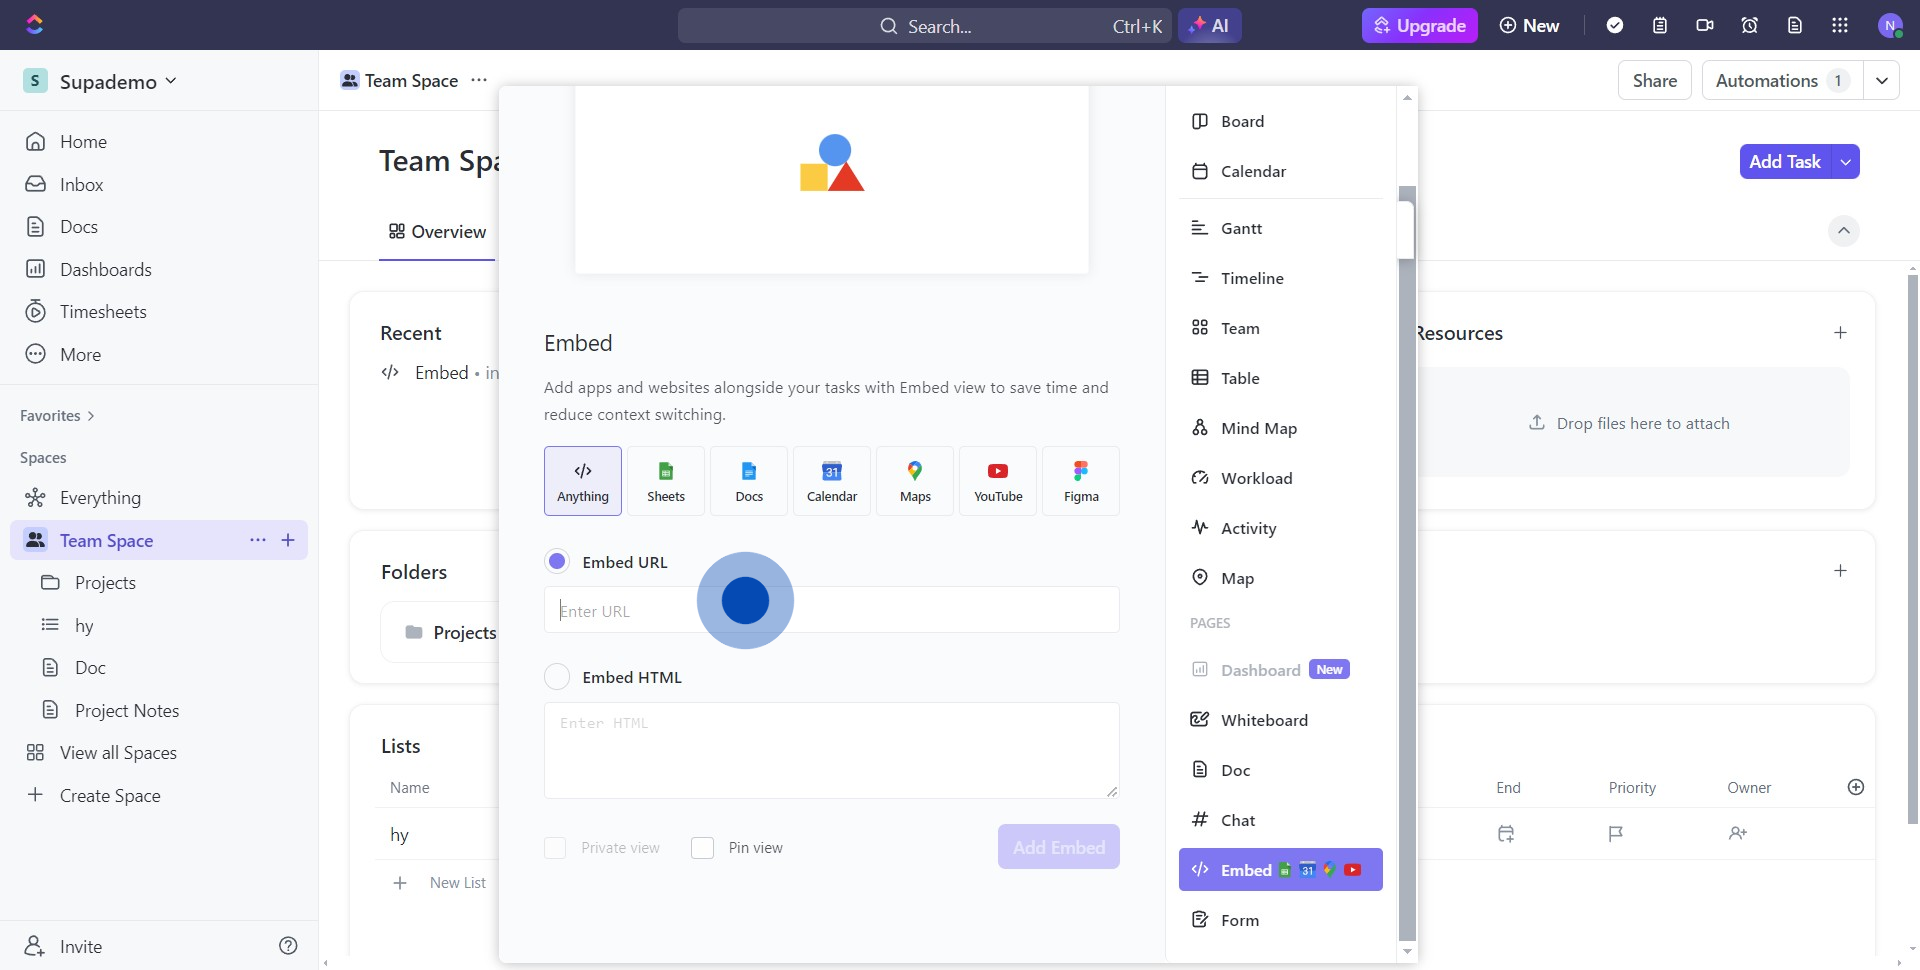Select the Anything embed option
Viewport: 1920px width, 970px height.
[x=583, y=481]
